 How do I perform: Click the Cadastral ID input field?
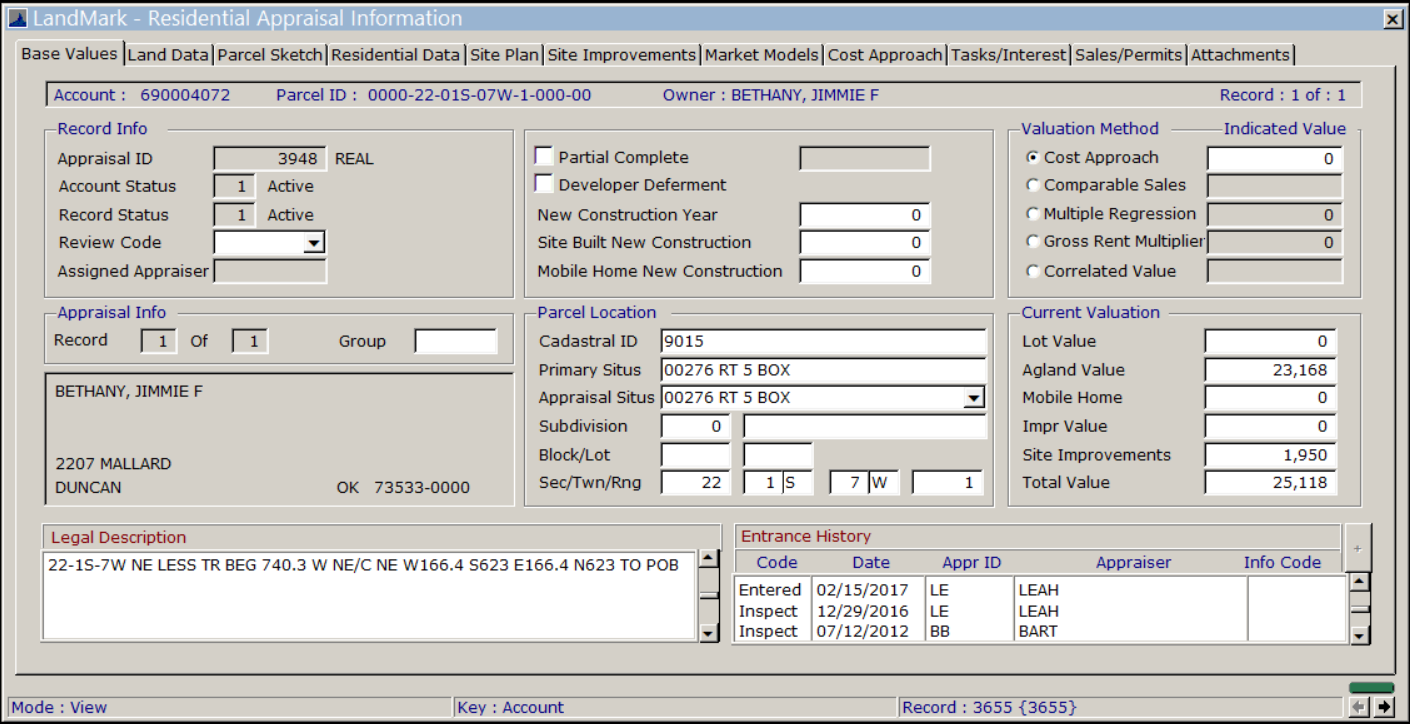click(x=822, y=341)
